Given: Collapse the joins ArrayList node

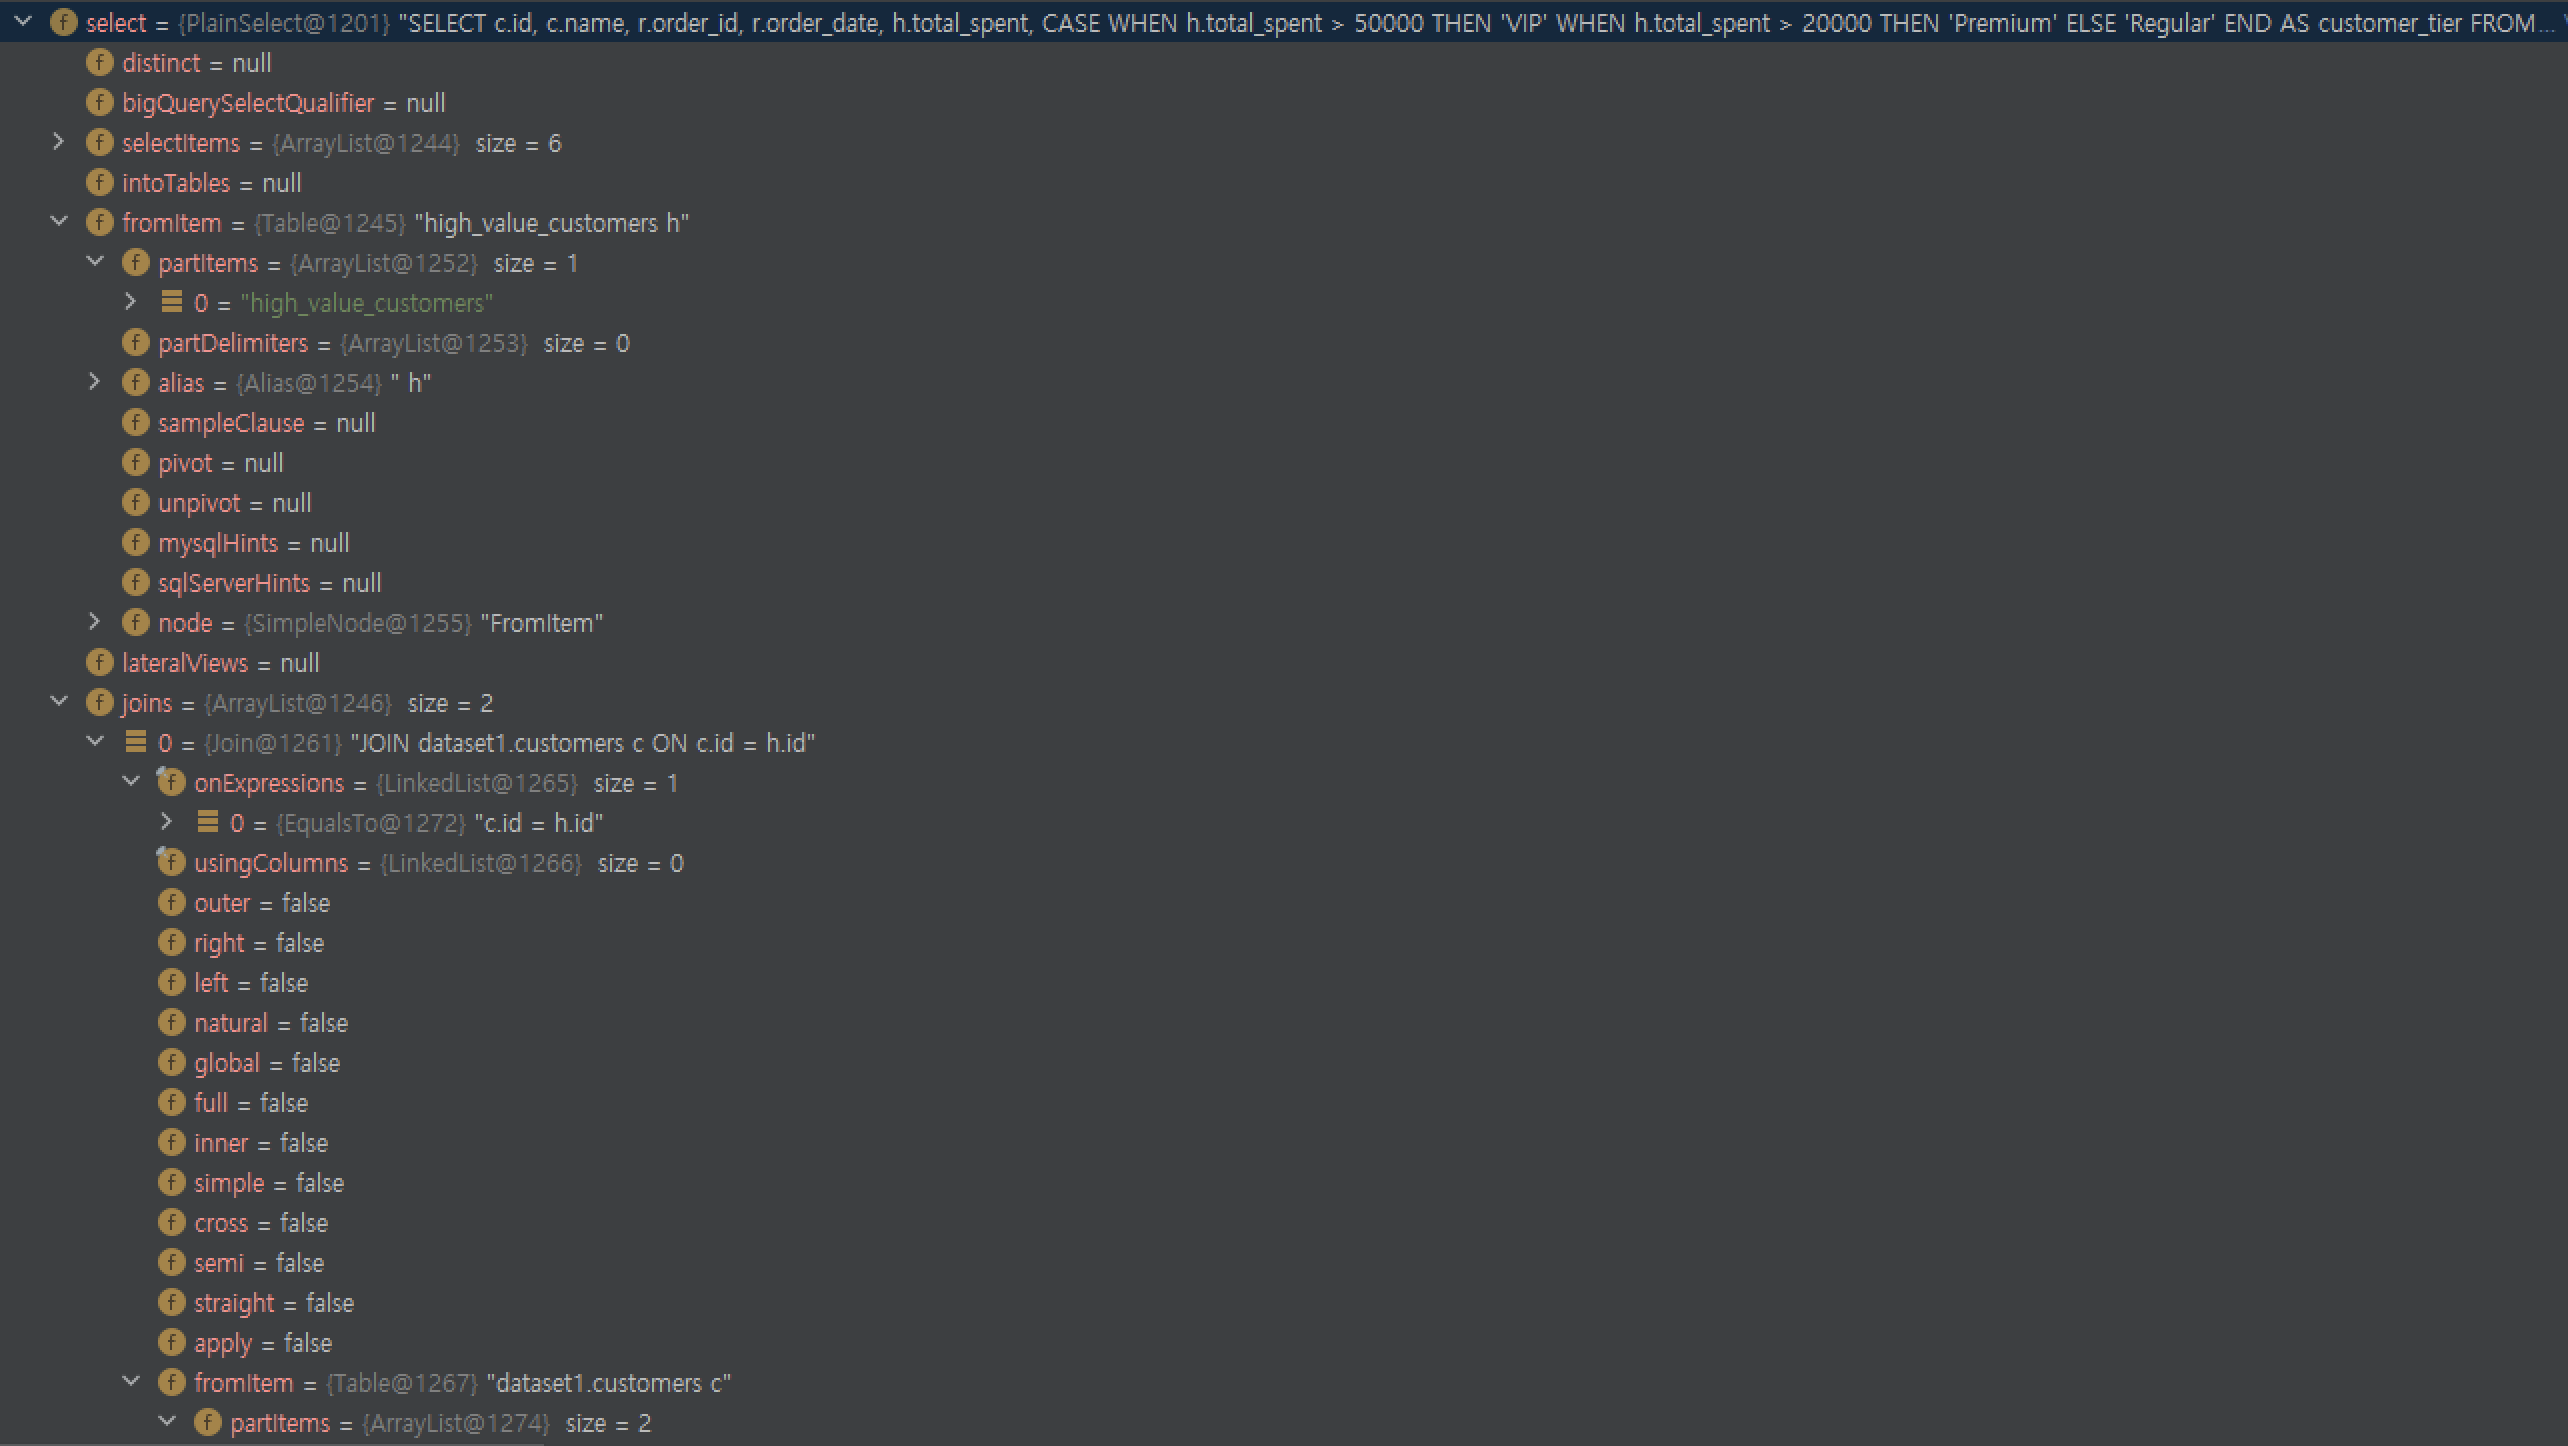Looking at the screenshot, I should [x=59, y=702].
